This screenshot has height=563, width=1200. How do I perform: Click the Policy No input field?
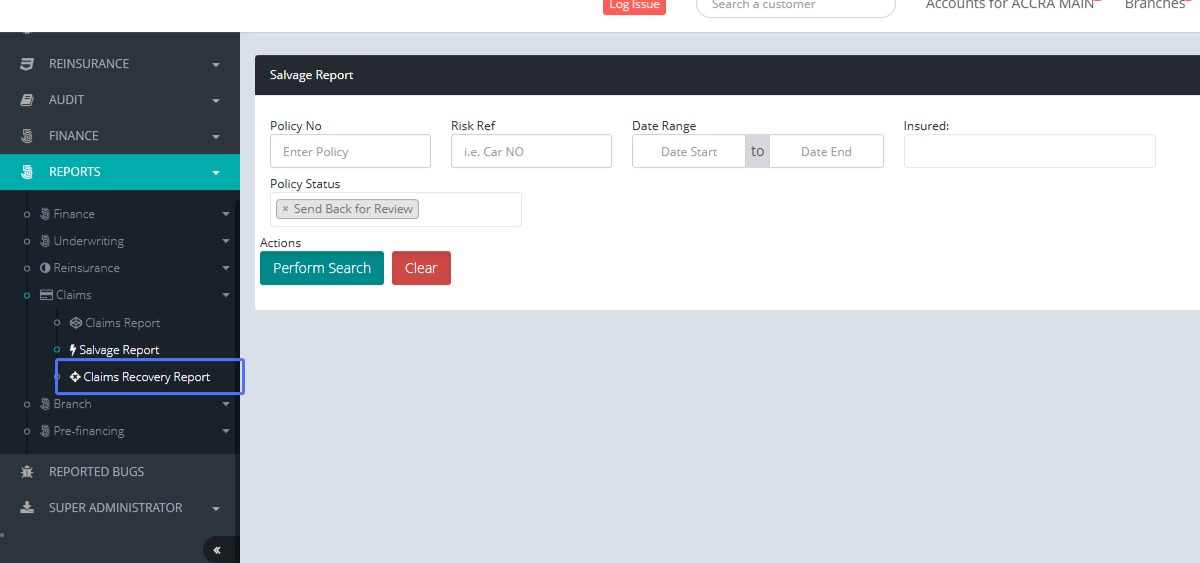(x=350, y=151)
